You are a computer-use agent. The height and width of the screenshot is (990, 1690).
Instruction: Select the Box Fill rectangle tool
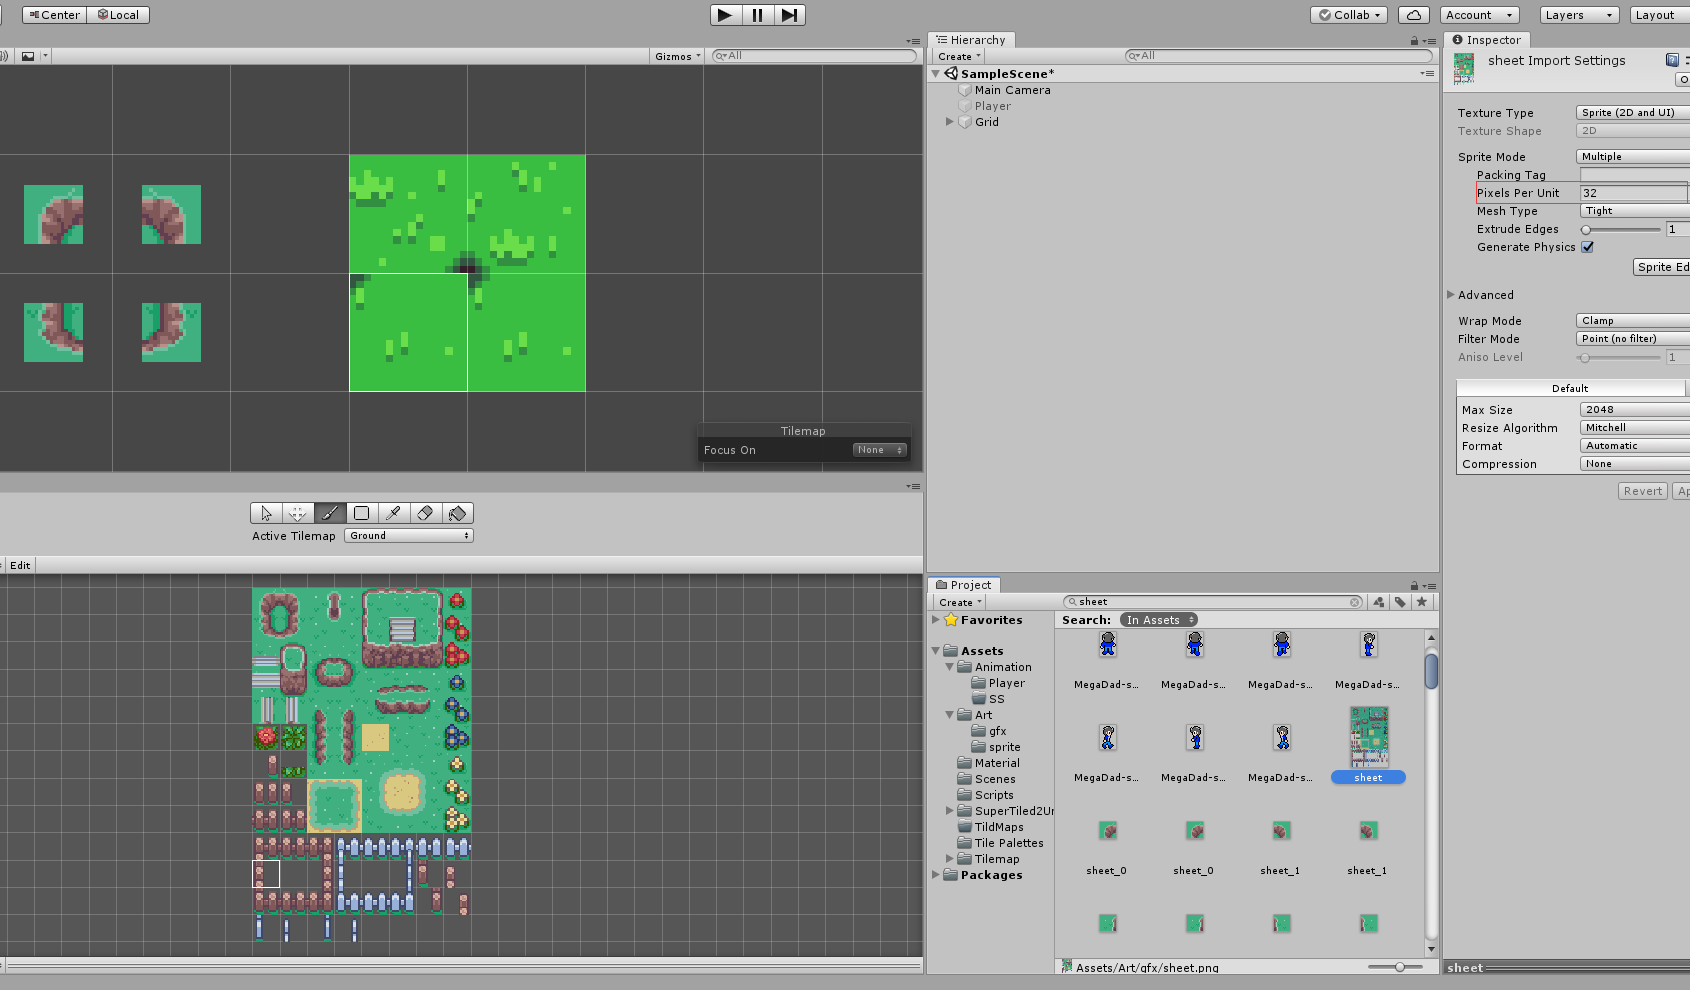(361, 513)
